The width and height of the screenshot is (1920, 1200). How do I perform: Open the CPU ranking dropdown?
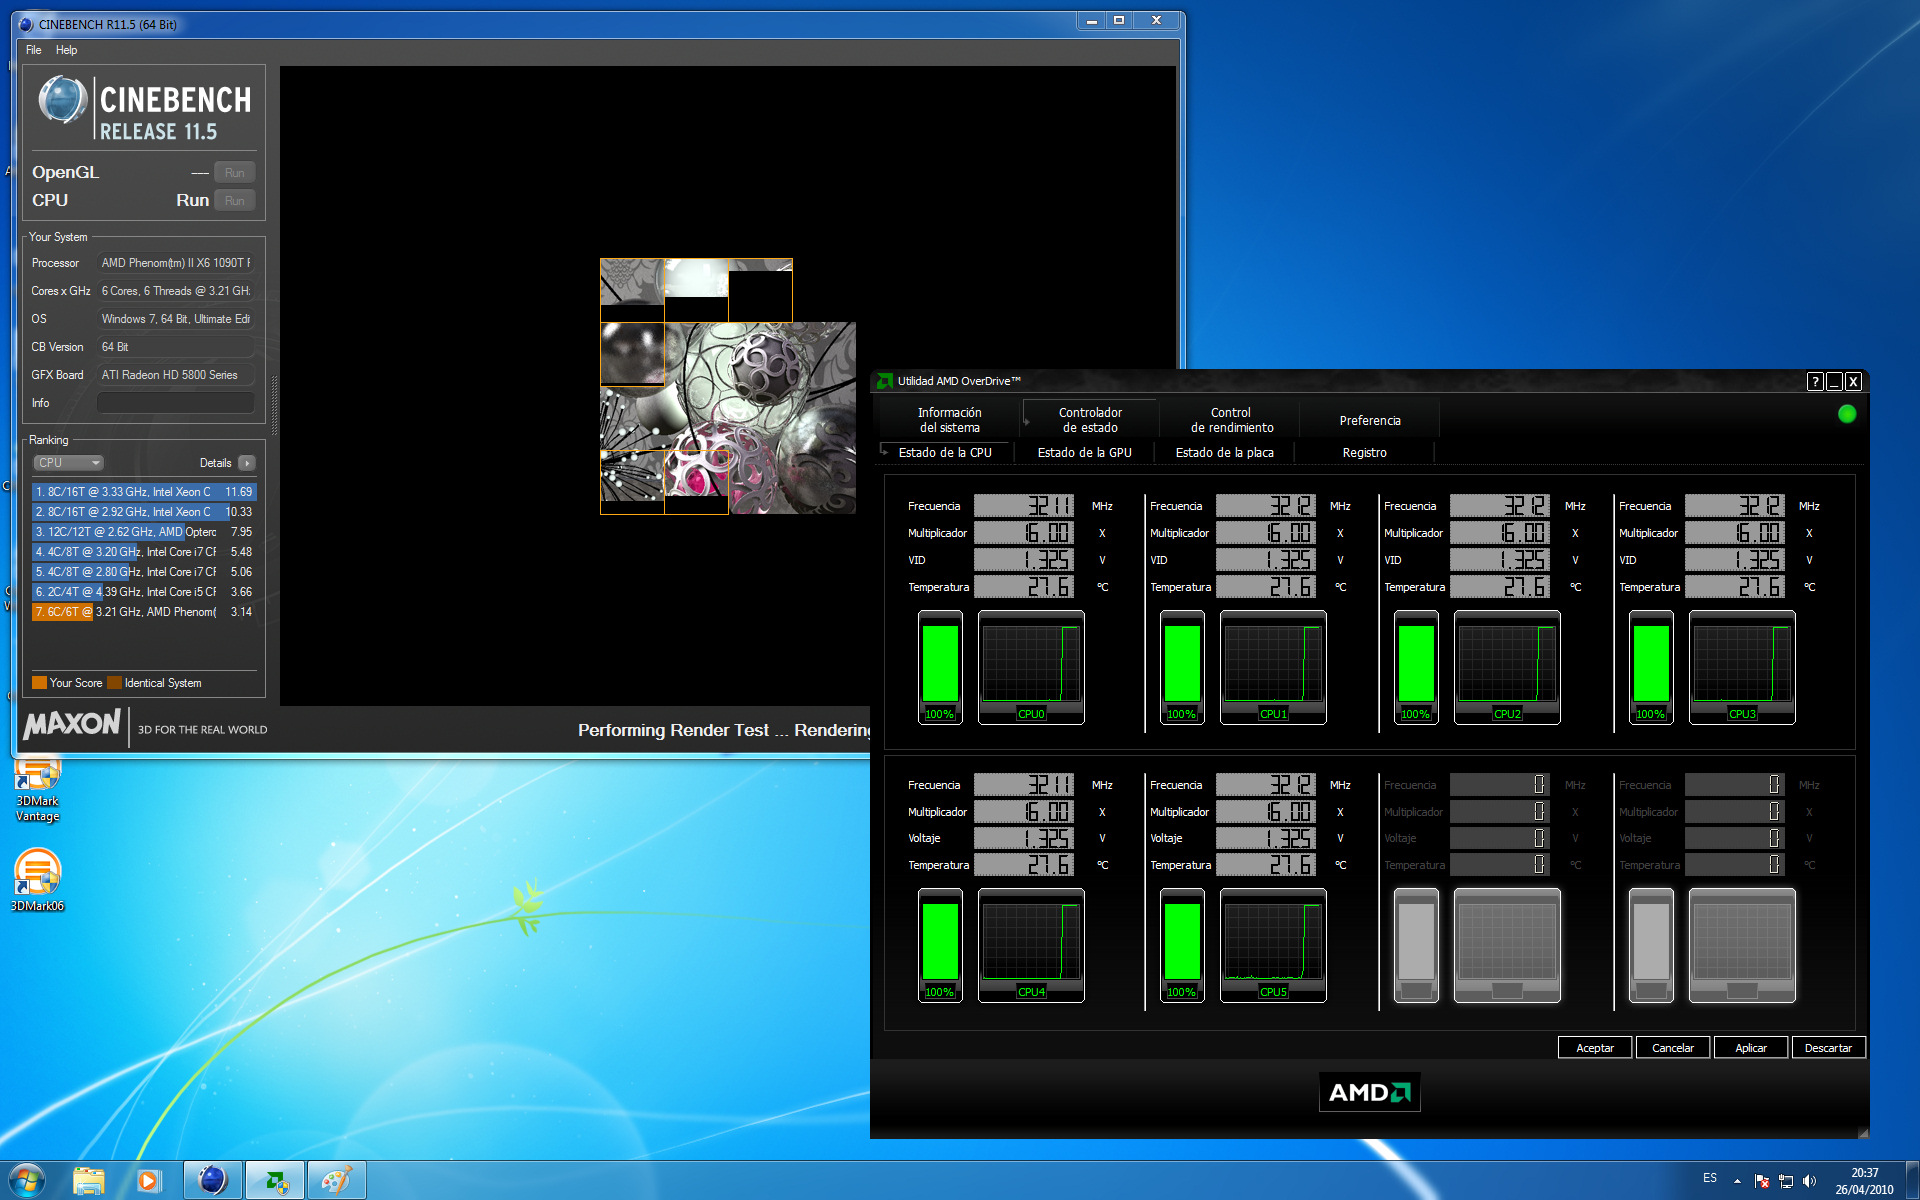coord(69,463)
